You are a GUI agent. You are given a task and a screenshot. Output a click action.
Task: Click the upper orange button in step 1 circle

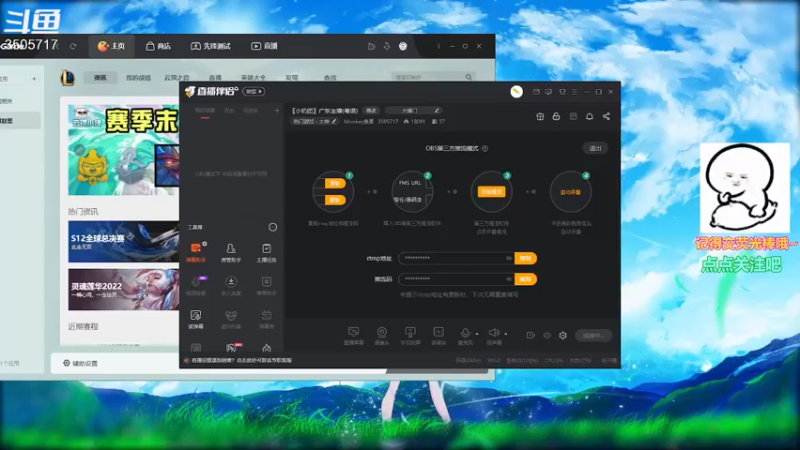(x=335, y=183)
